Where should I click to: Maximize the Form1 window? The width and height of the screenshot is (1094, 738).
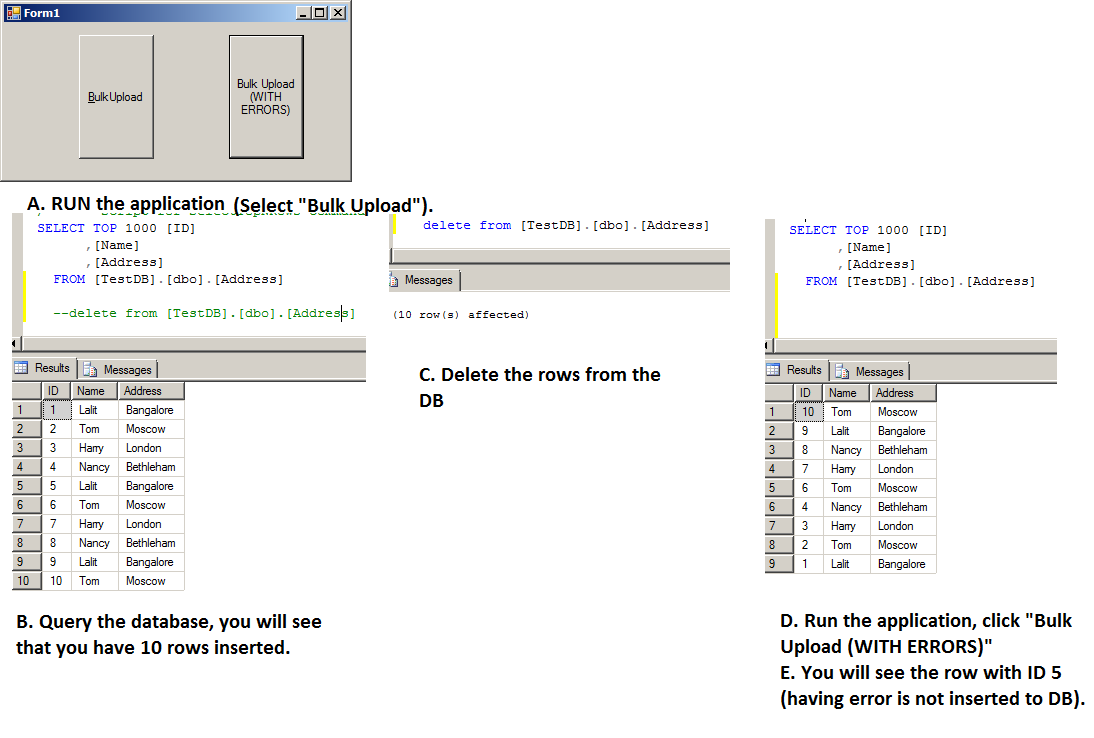320,13
